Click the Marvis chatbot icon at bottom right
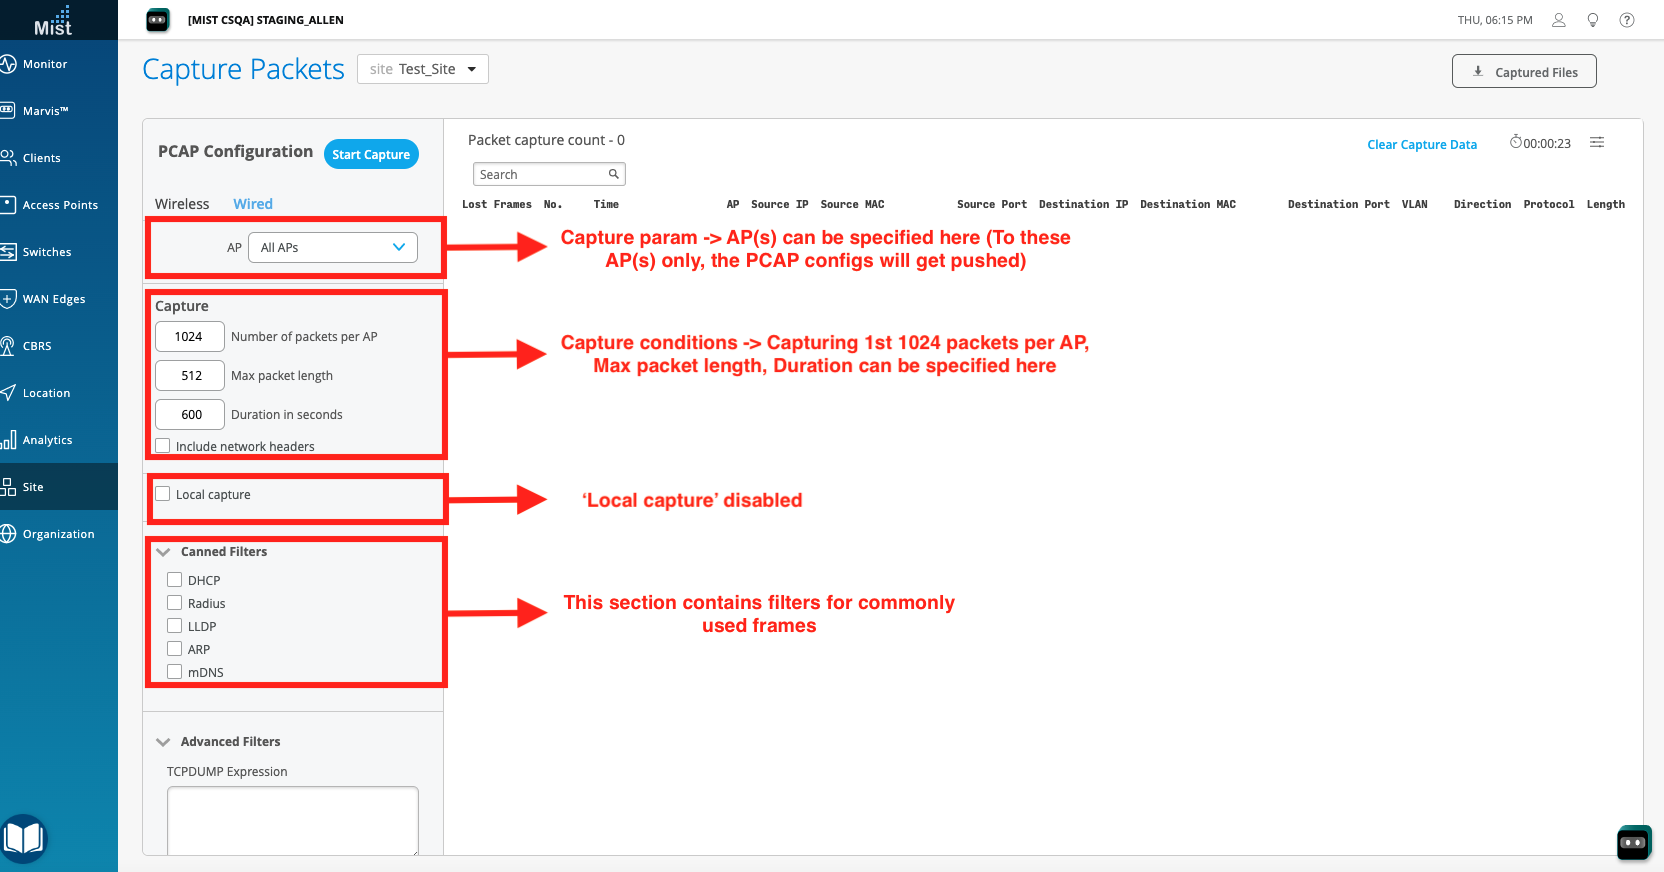This screenshot has width=1664, height=872. 1633,842
